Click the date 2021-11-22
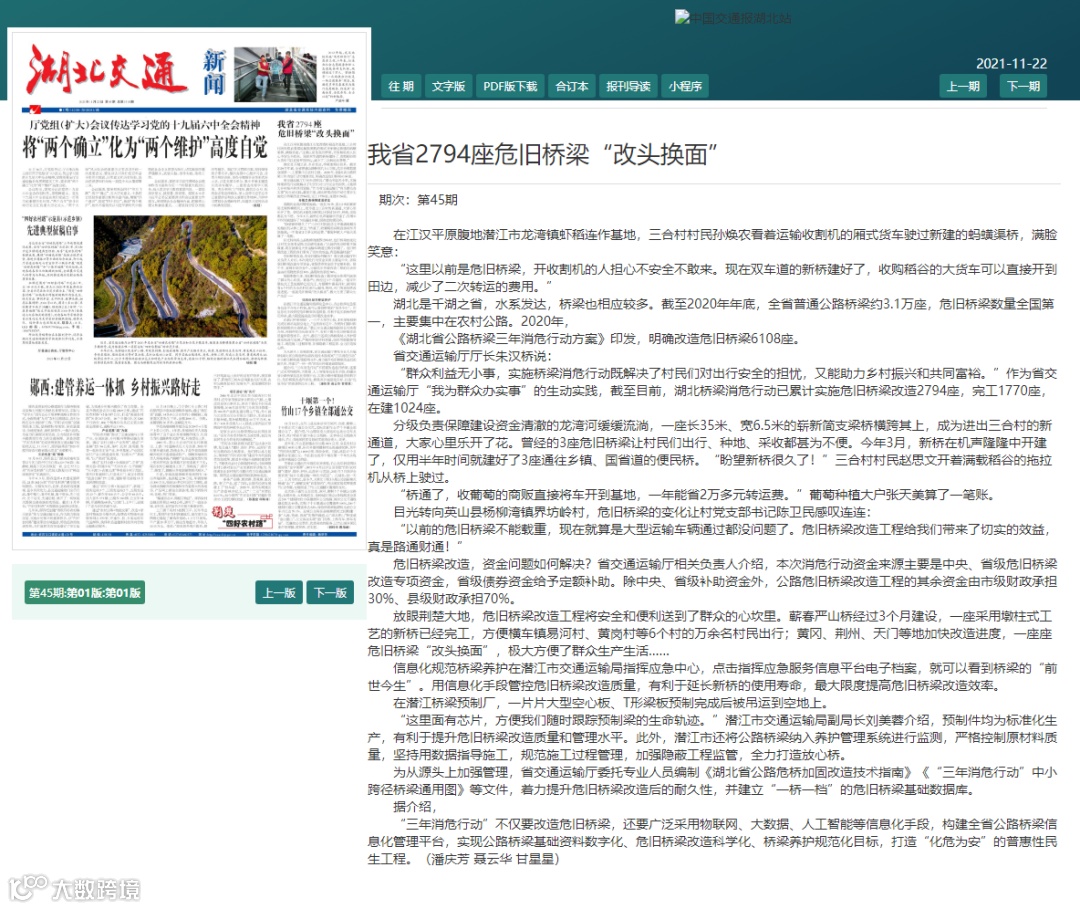The height and width of the screenshot is (909, 1080). coord(1011,63)
